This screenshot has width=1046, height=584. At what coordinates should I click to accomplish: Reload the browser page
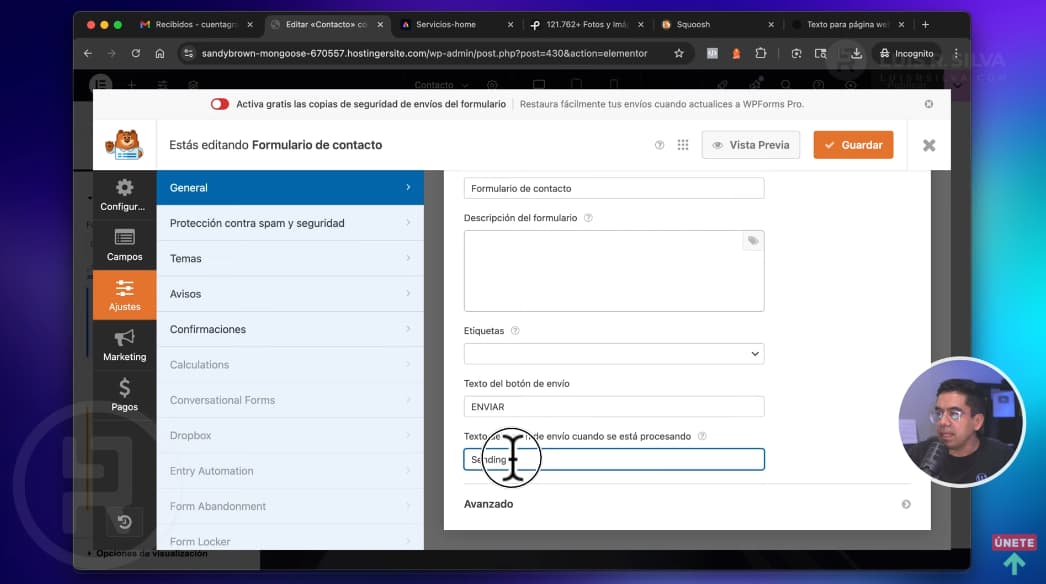pyautogui.click(x=135, y=53)
